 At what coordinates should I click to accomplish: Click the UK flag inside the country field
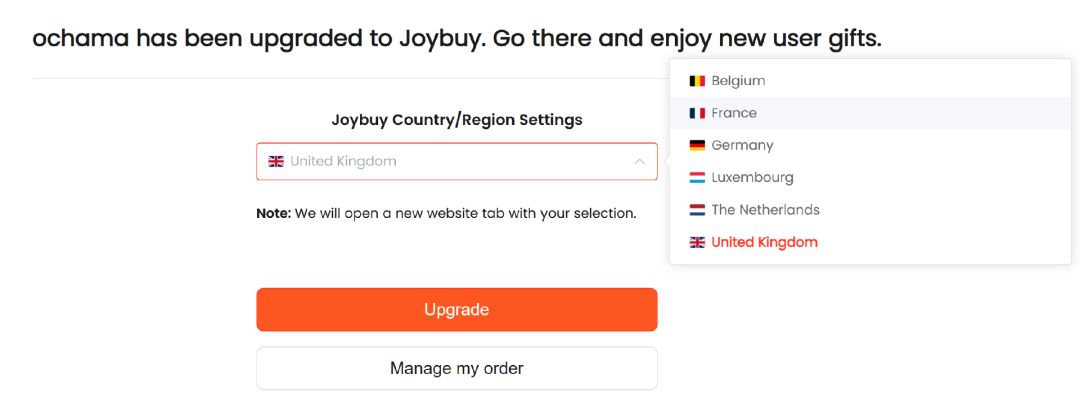click(x=276, y=161)
